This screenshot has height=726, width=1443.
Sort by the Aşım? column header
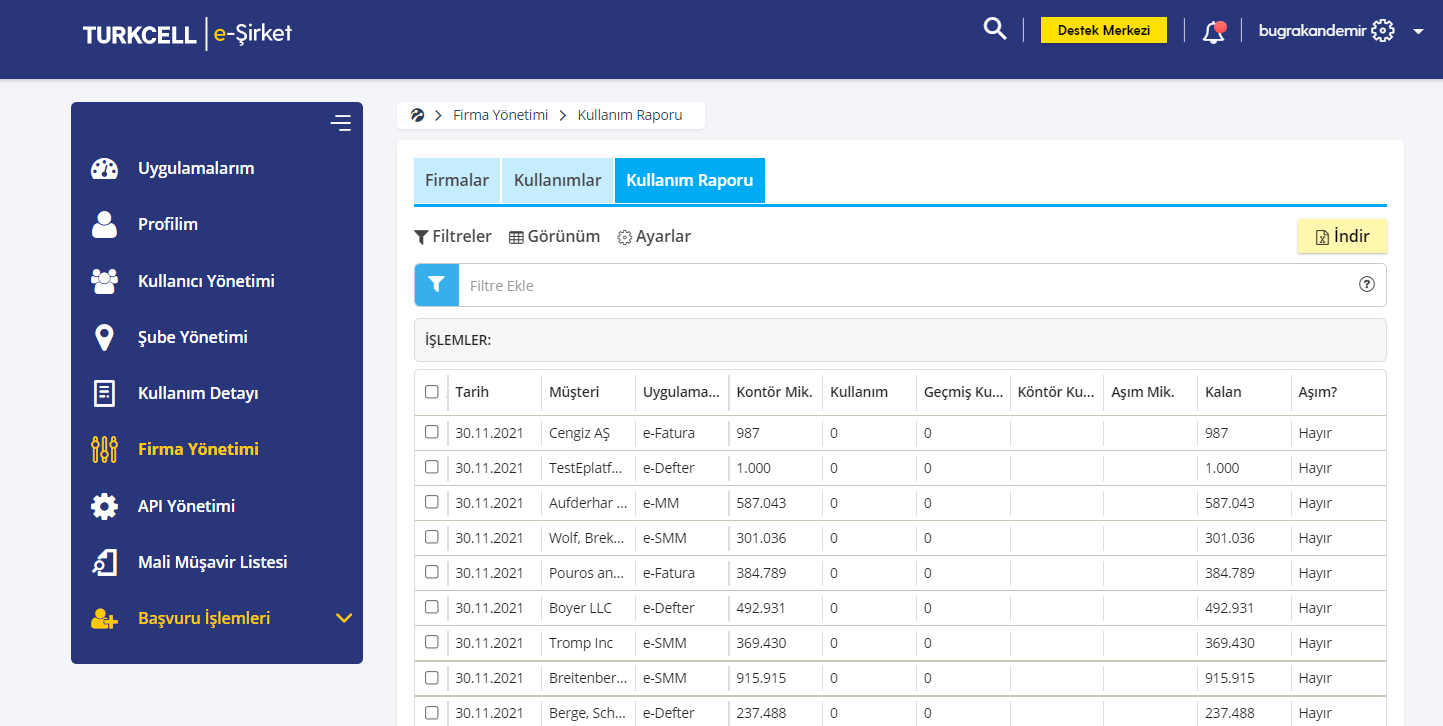pos(1318,392)
